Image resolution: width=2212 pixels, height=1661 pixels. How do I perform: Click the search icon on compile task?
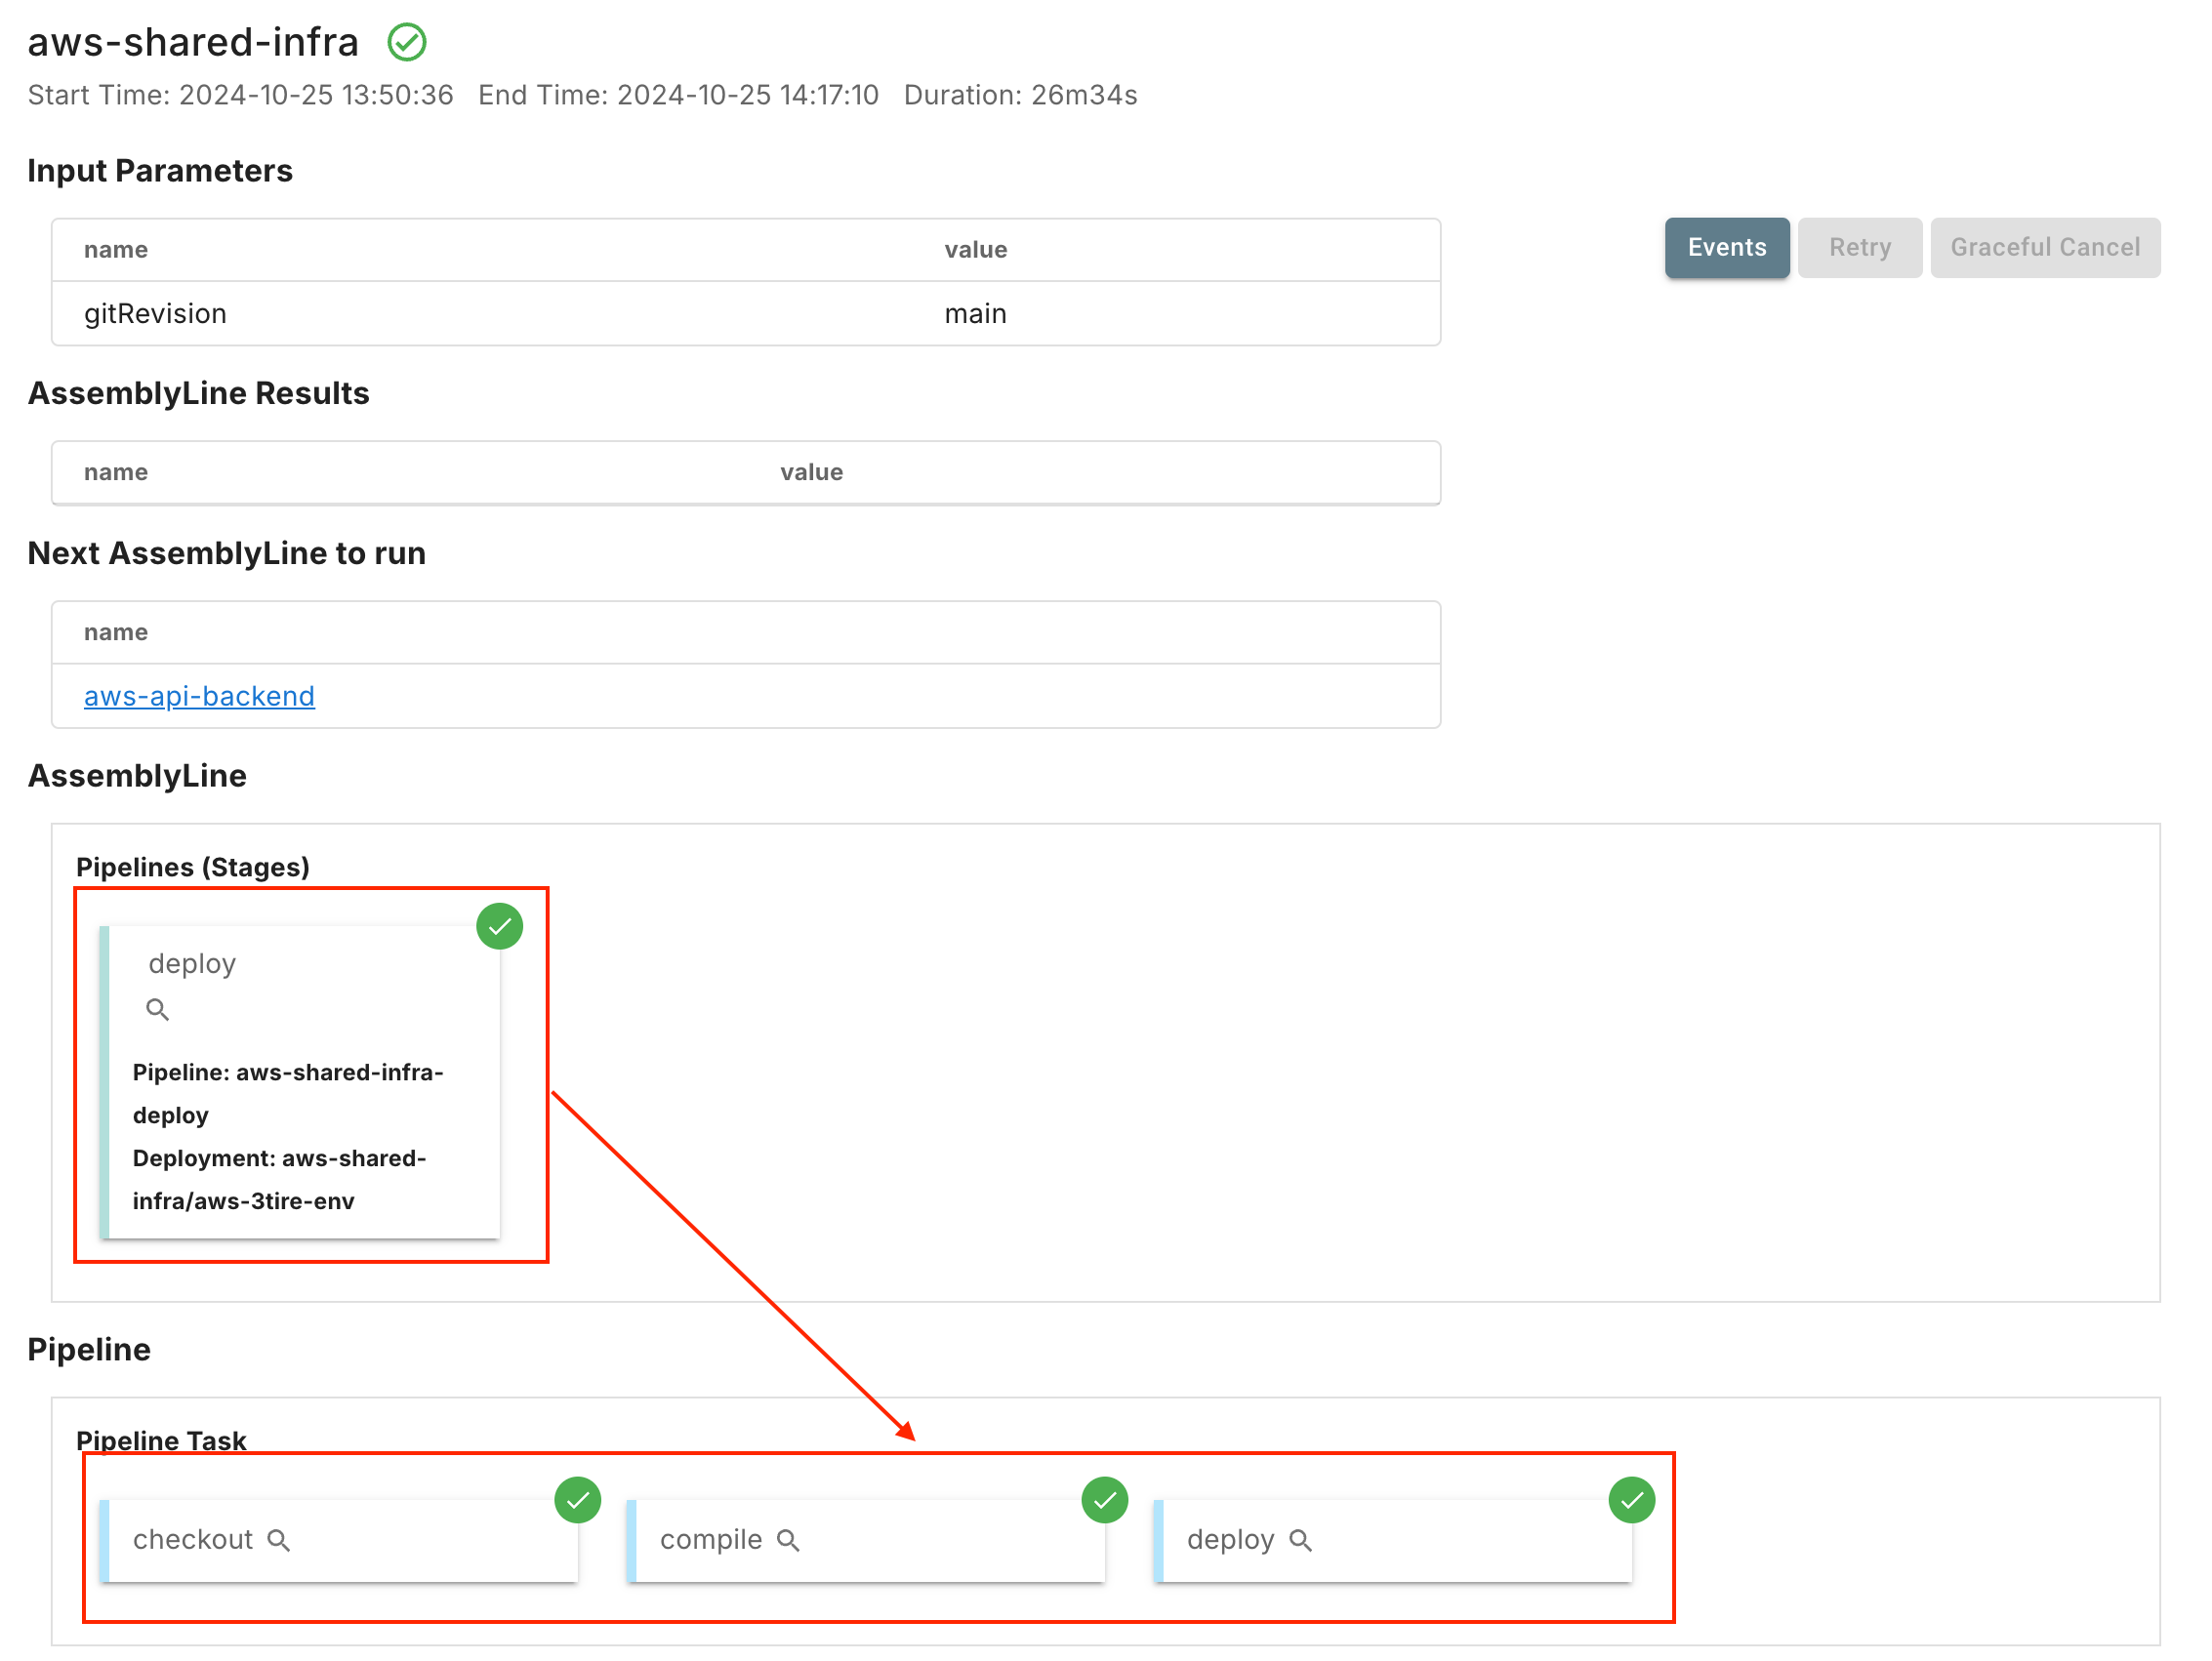[x=789, y=1539]
